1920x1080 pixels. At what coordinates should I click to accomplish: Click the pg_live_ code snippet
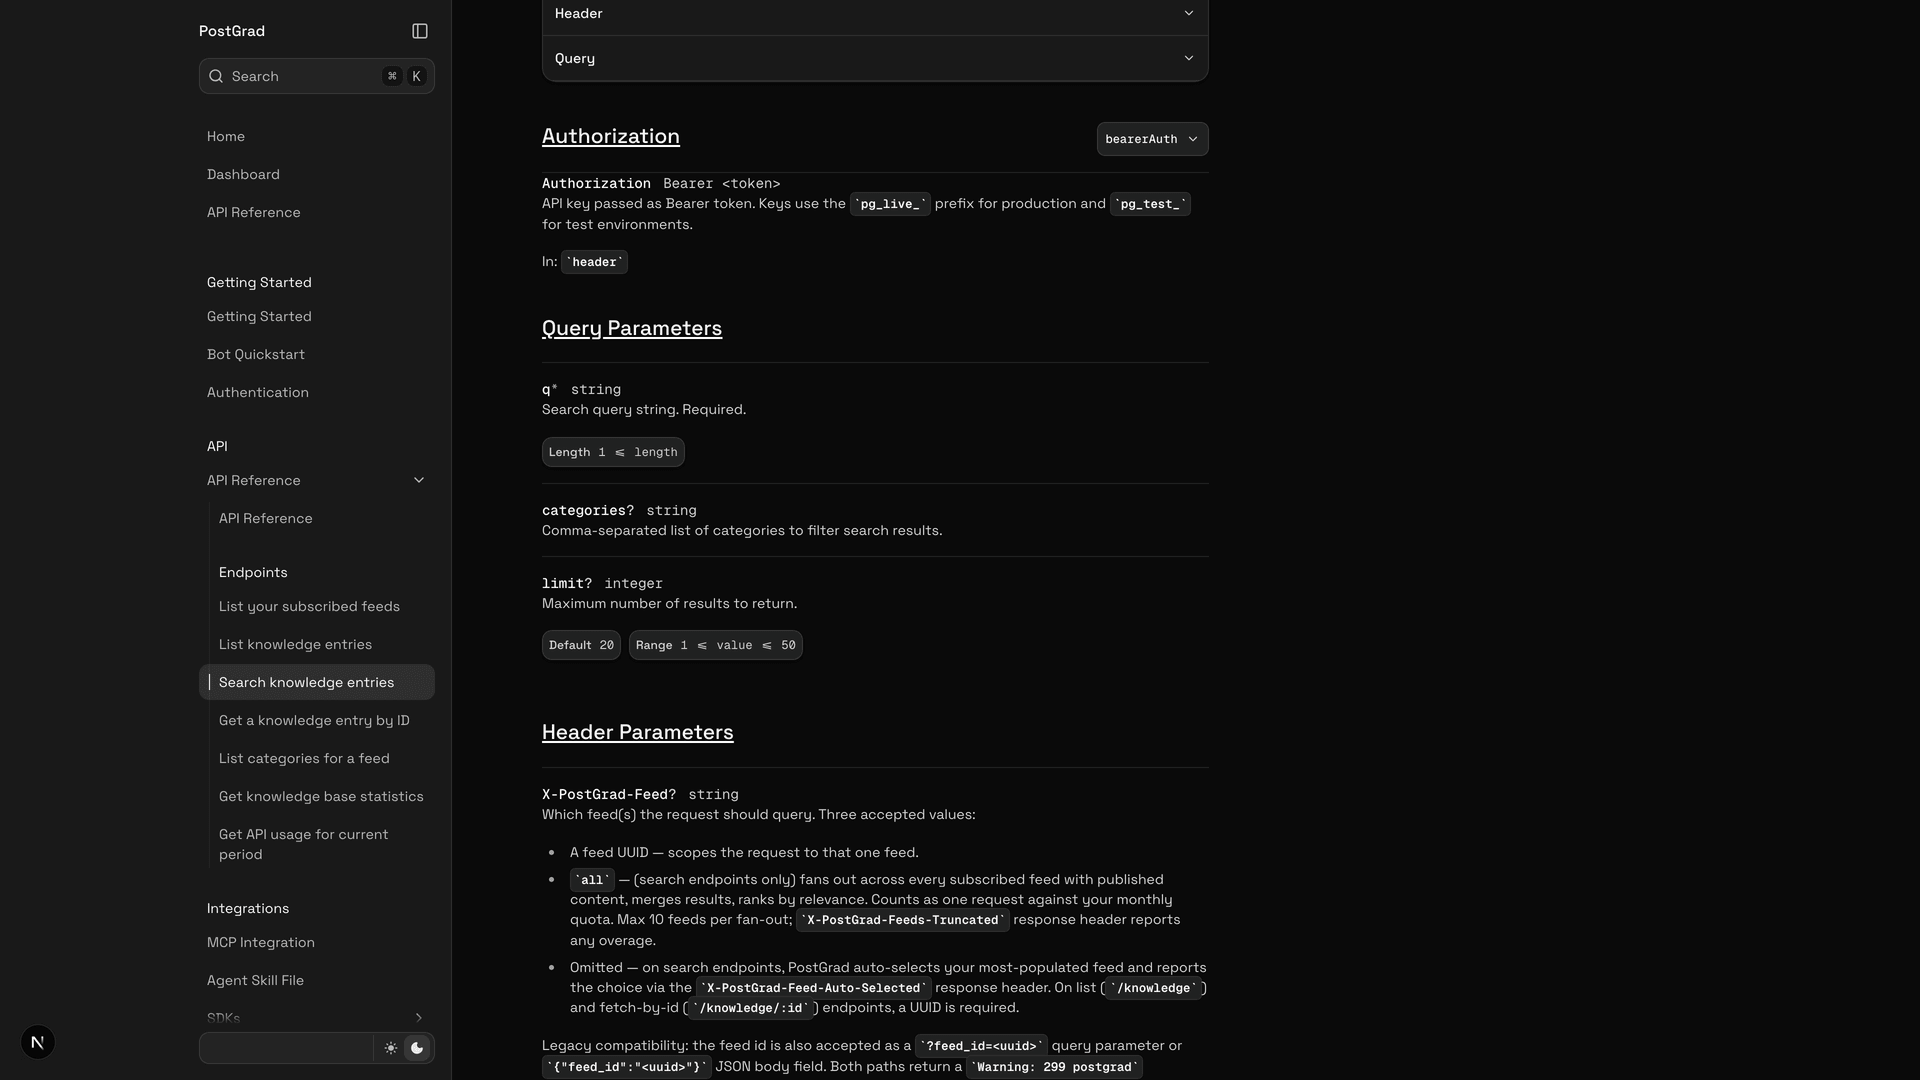(890, 204)
